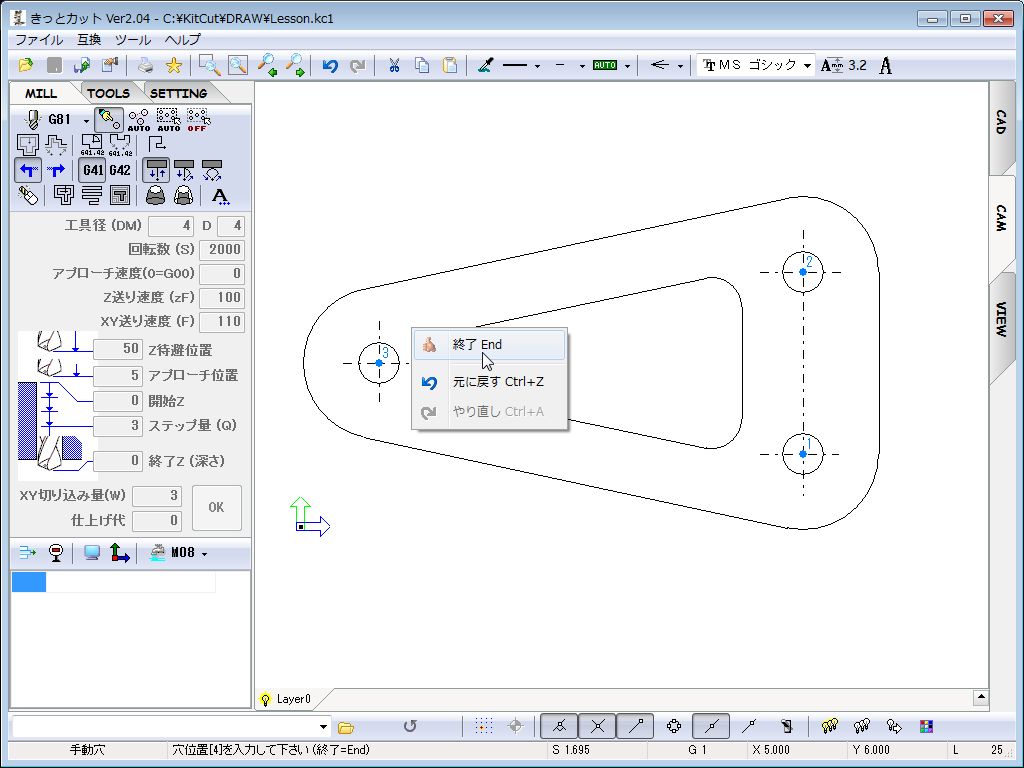Switch to the VIEW side tab
The width and height of the screenshot is (1024, 768).
(1000, 319)
